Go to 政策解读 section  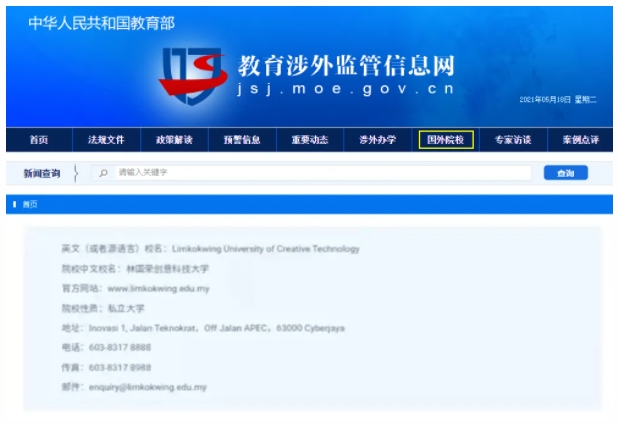[174, 140]
